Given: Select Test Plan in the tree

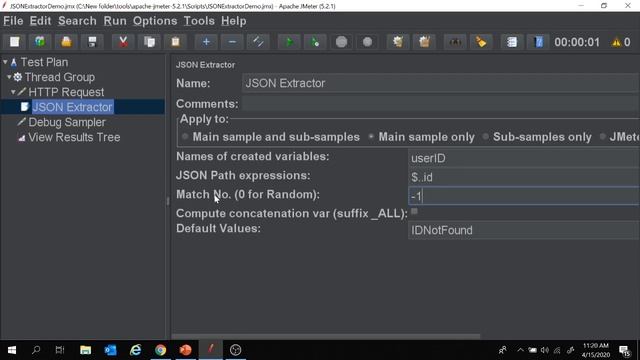Looking at the screenshot, I should [44, 62].
